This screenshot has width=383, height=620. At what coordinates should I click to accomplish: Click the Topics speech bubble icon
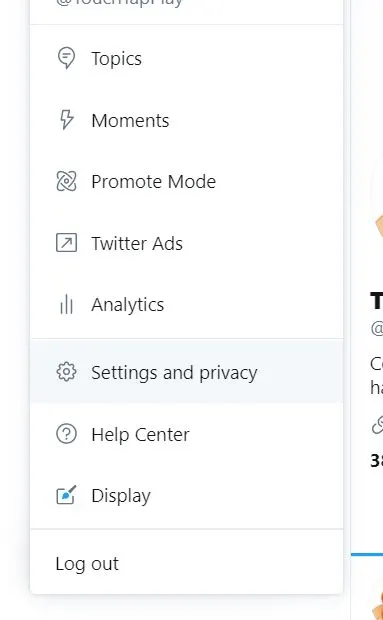66,58
